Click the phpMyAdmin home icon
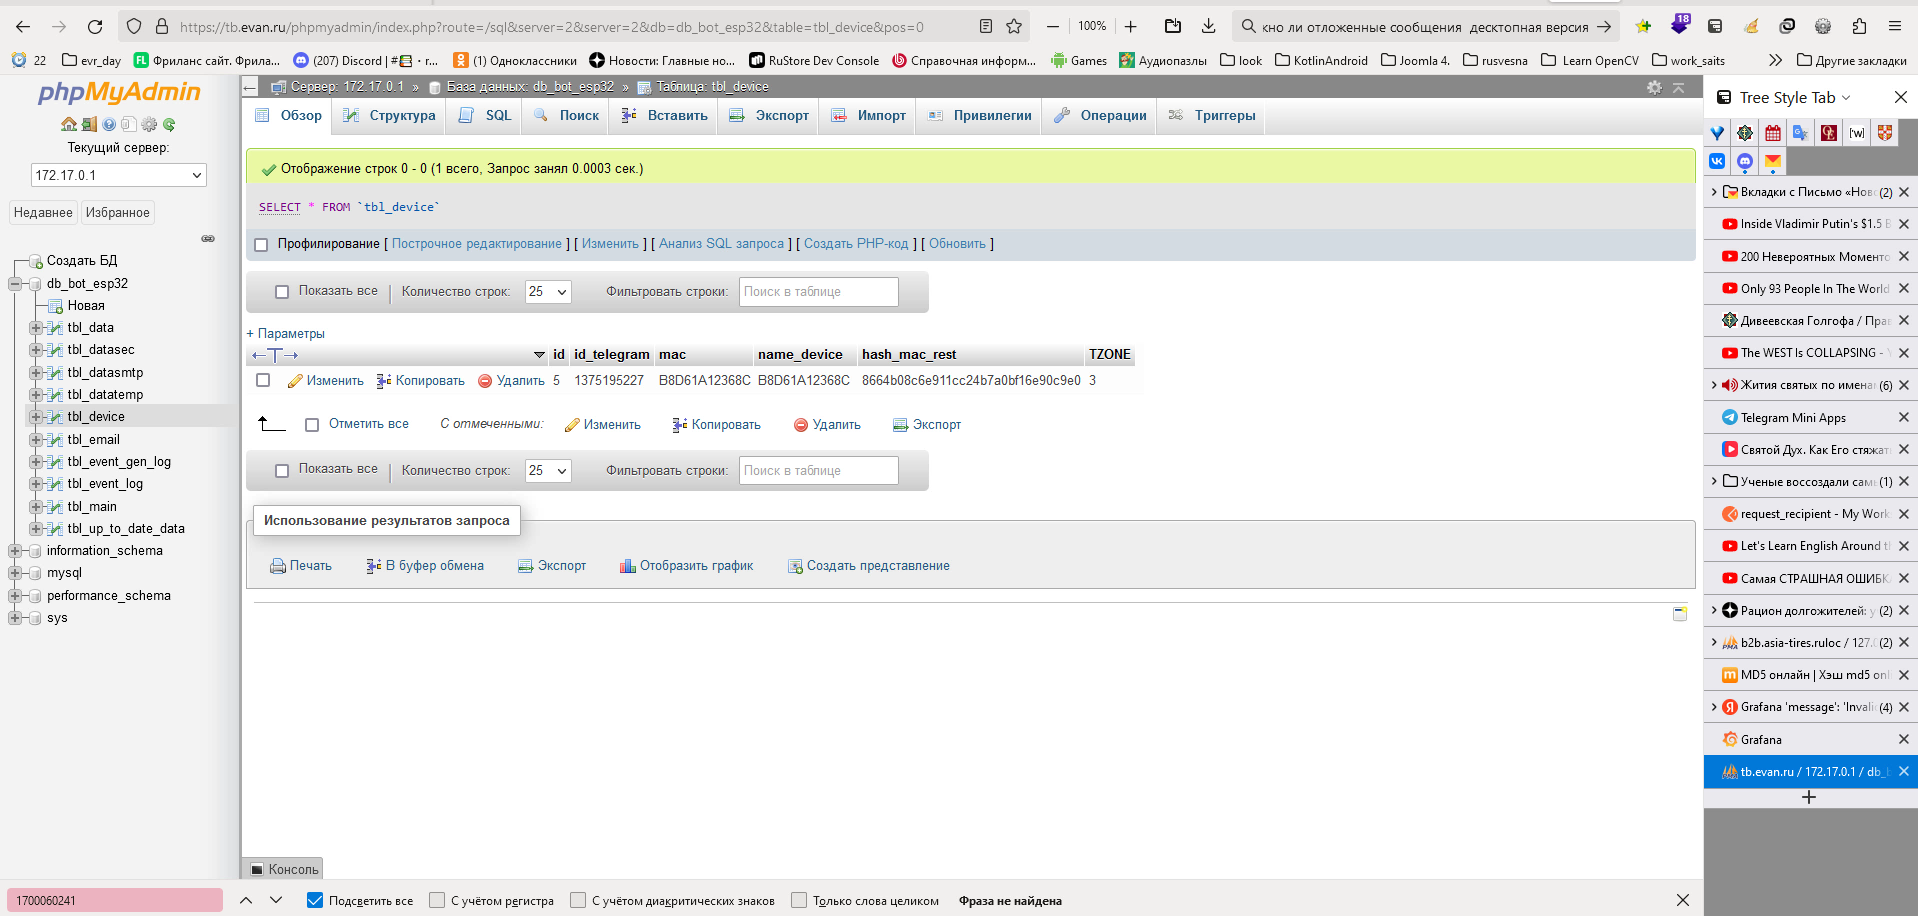The width and height of the screenshot is (1918, 916). 68,125
